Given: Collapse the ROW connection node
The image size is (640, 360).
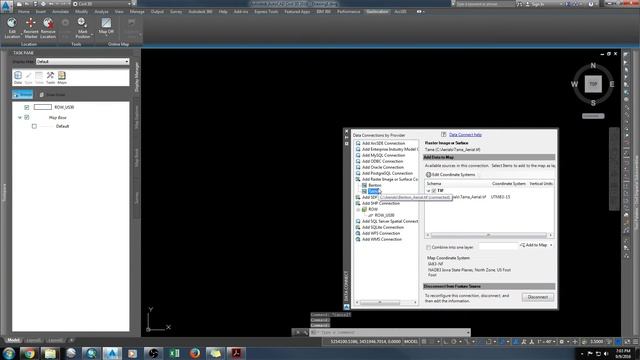Looking at the screenshot, I should 358,209.
